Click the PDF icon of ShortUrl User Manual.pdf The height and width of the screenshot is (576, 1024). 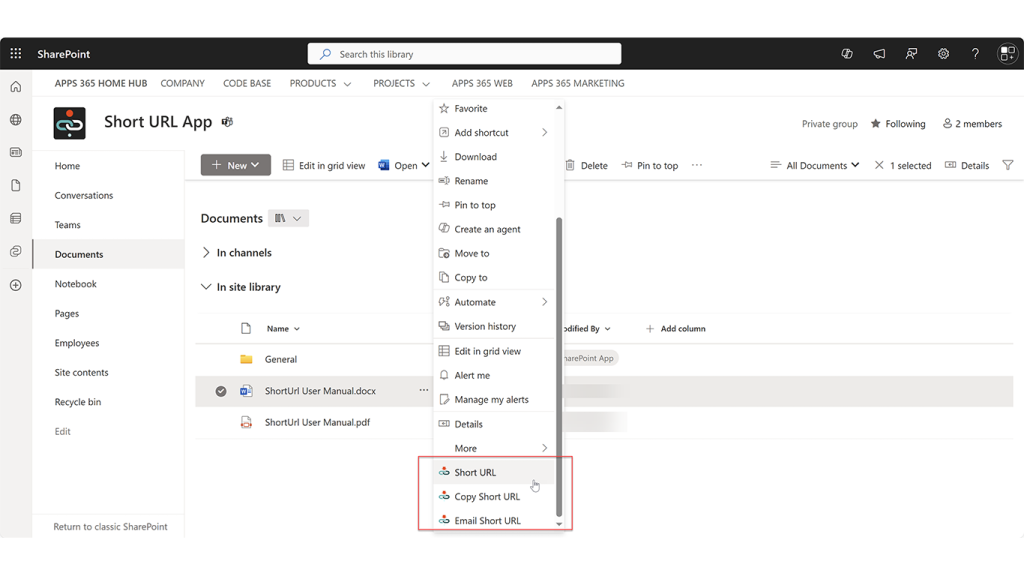coord(246,423)
